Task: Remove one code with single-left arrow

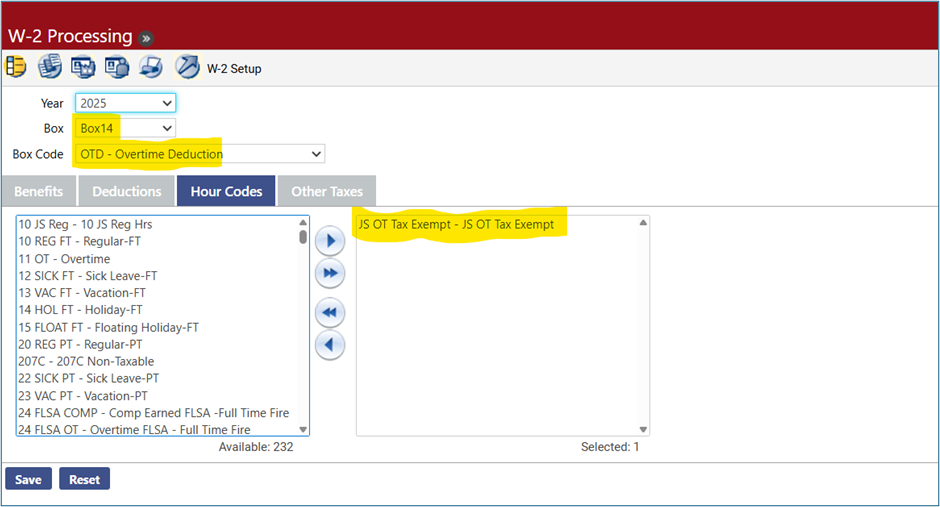Action: click(x=330, y=345)
